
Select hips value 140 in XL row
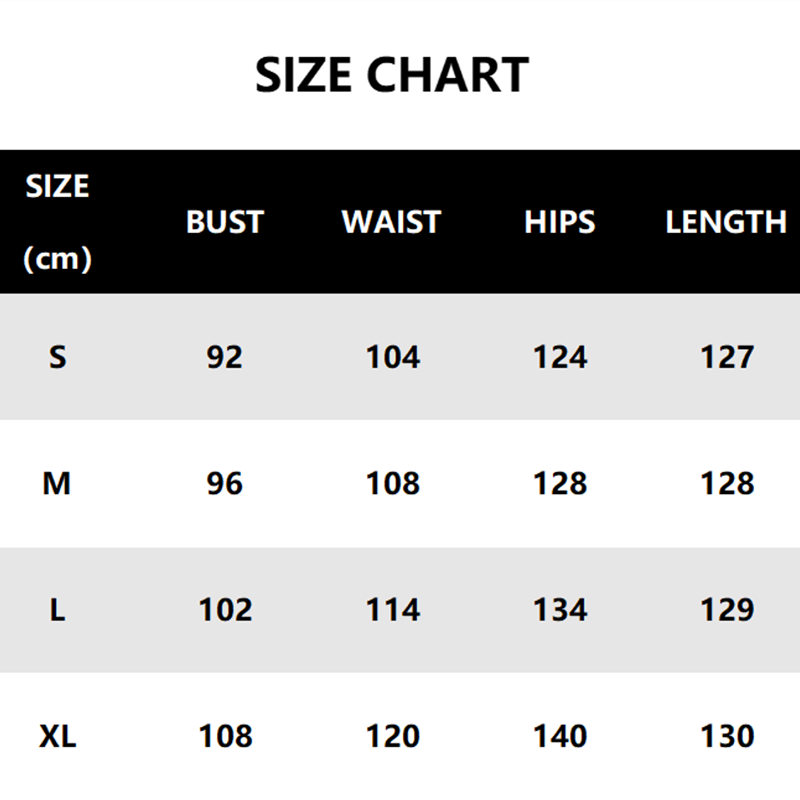click(x=560, y=737)
